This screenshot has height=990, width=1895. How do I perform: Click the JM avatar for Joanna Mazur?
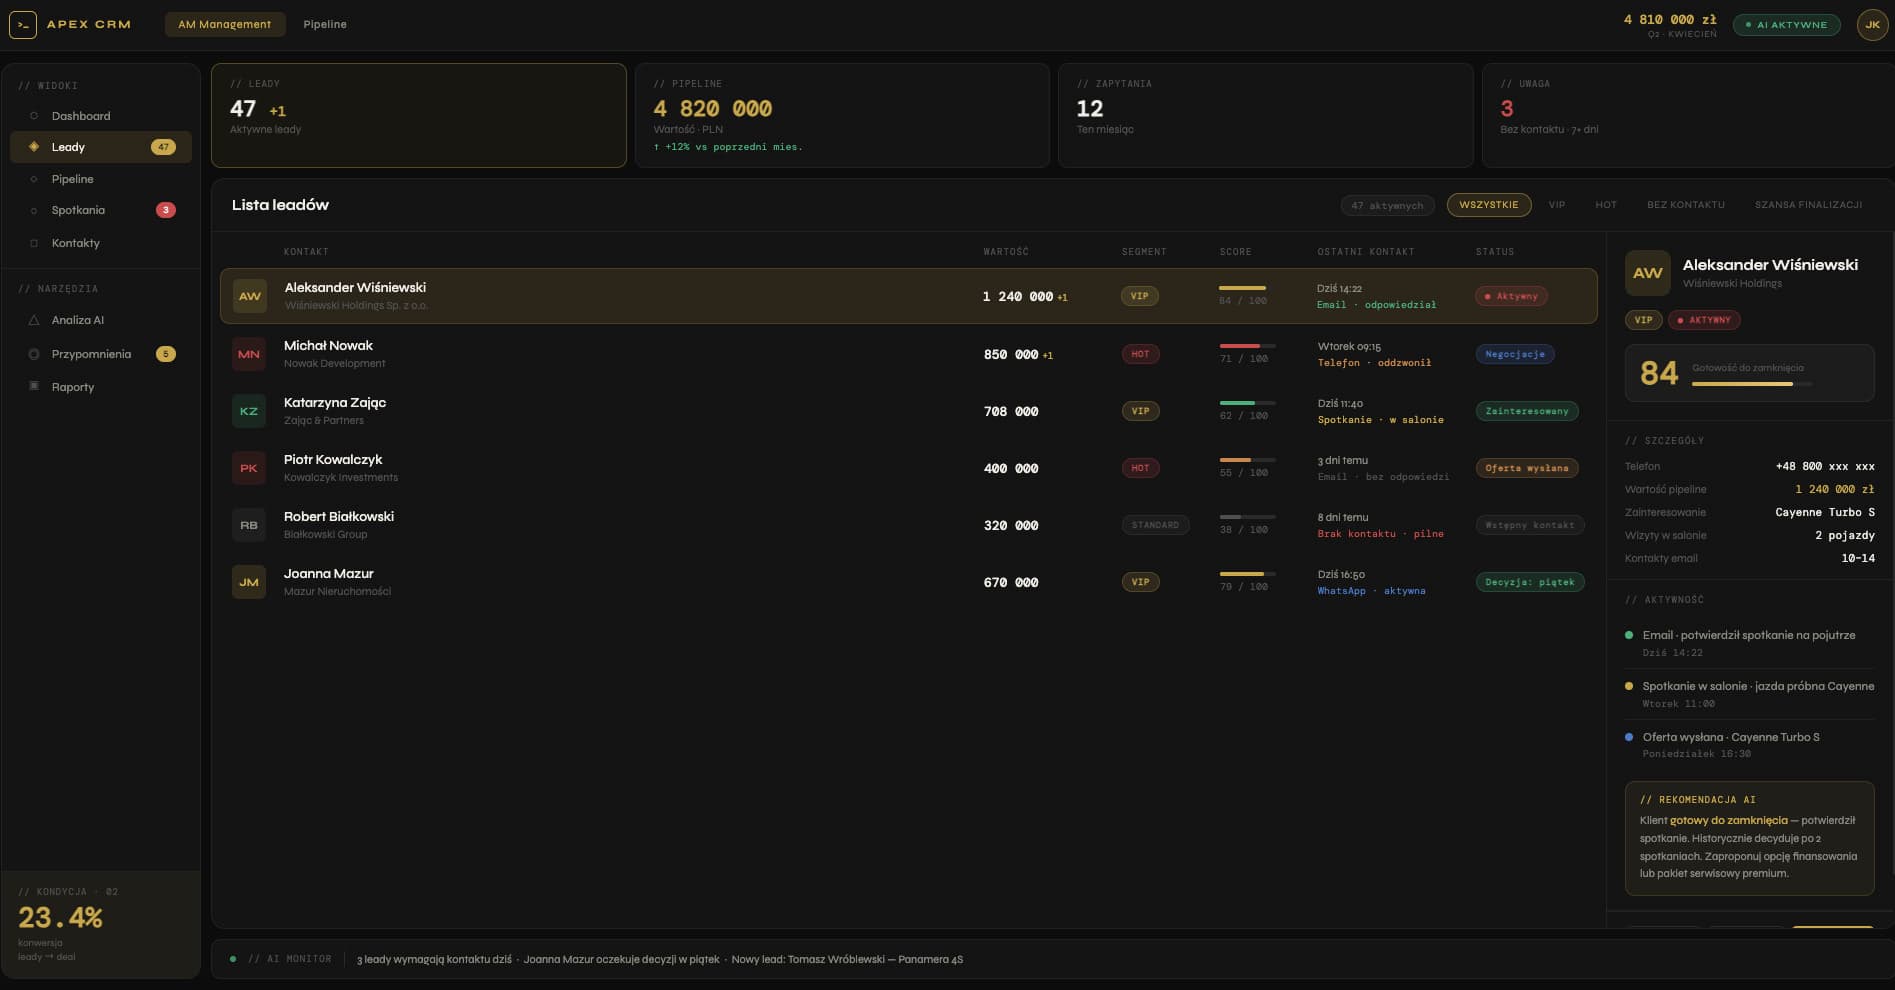click(x=249, y=582)
